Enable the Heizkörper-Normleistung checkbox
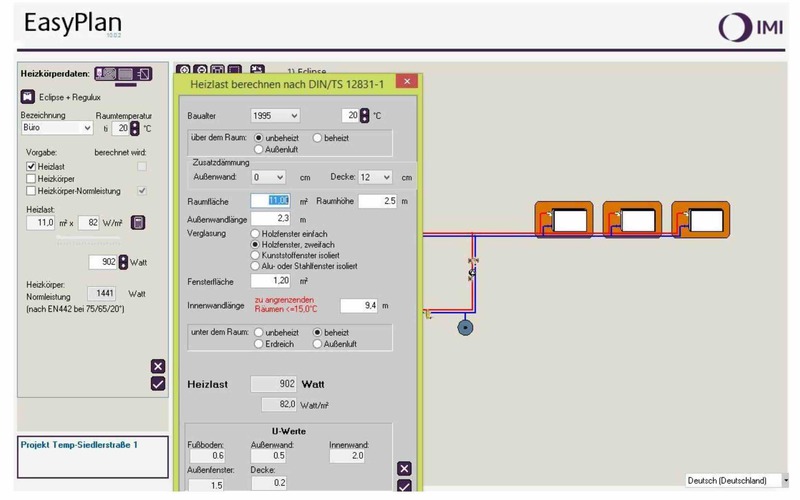This screenshot has height=500, width=800. (31, 190)
